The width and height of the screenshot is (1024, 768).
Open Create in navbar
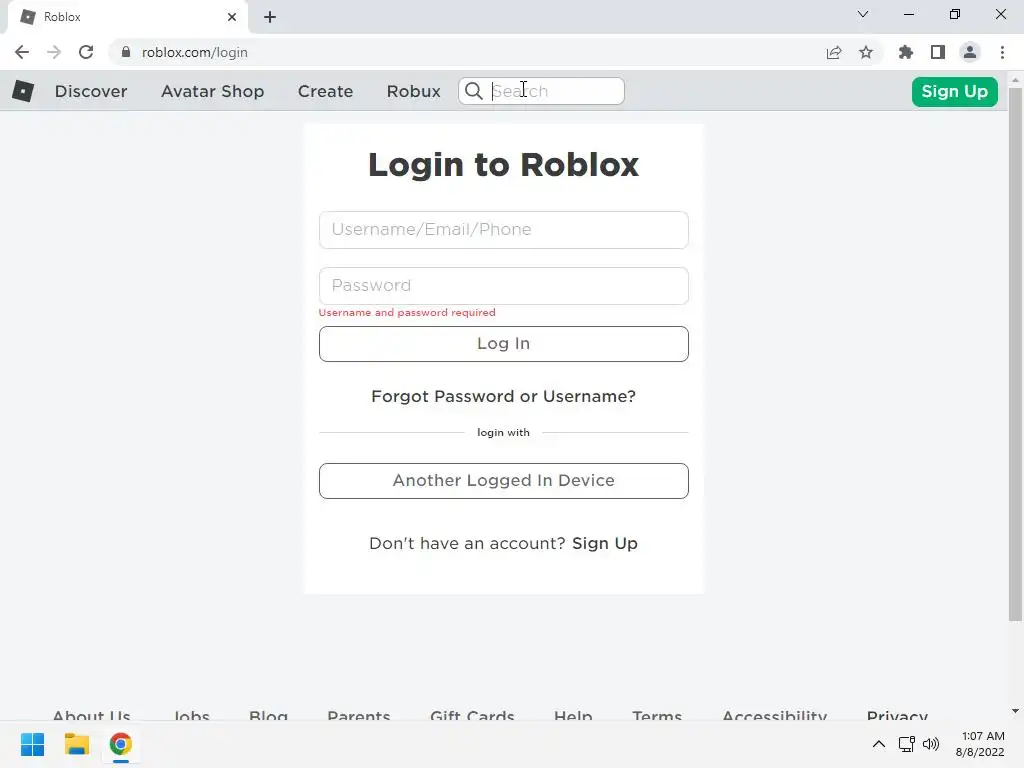pos(325,91)
